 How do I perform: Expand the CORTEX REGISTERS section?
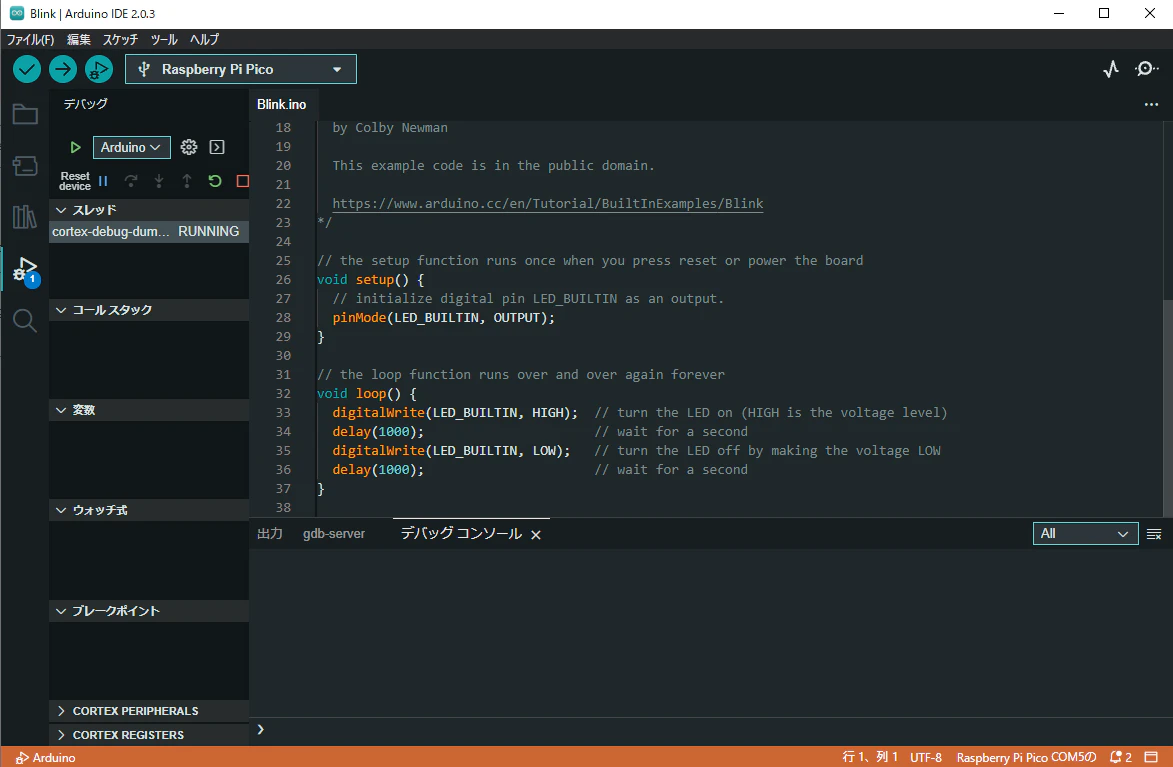coord(149,735)
